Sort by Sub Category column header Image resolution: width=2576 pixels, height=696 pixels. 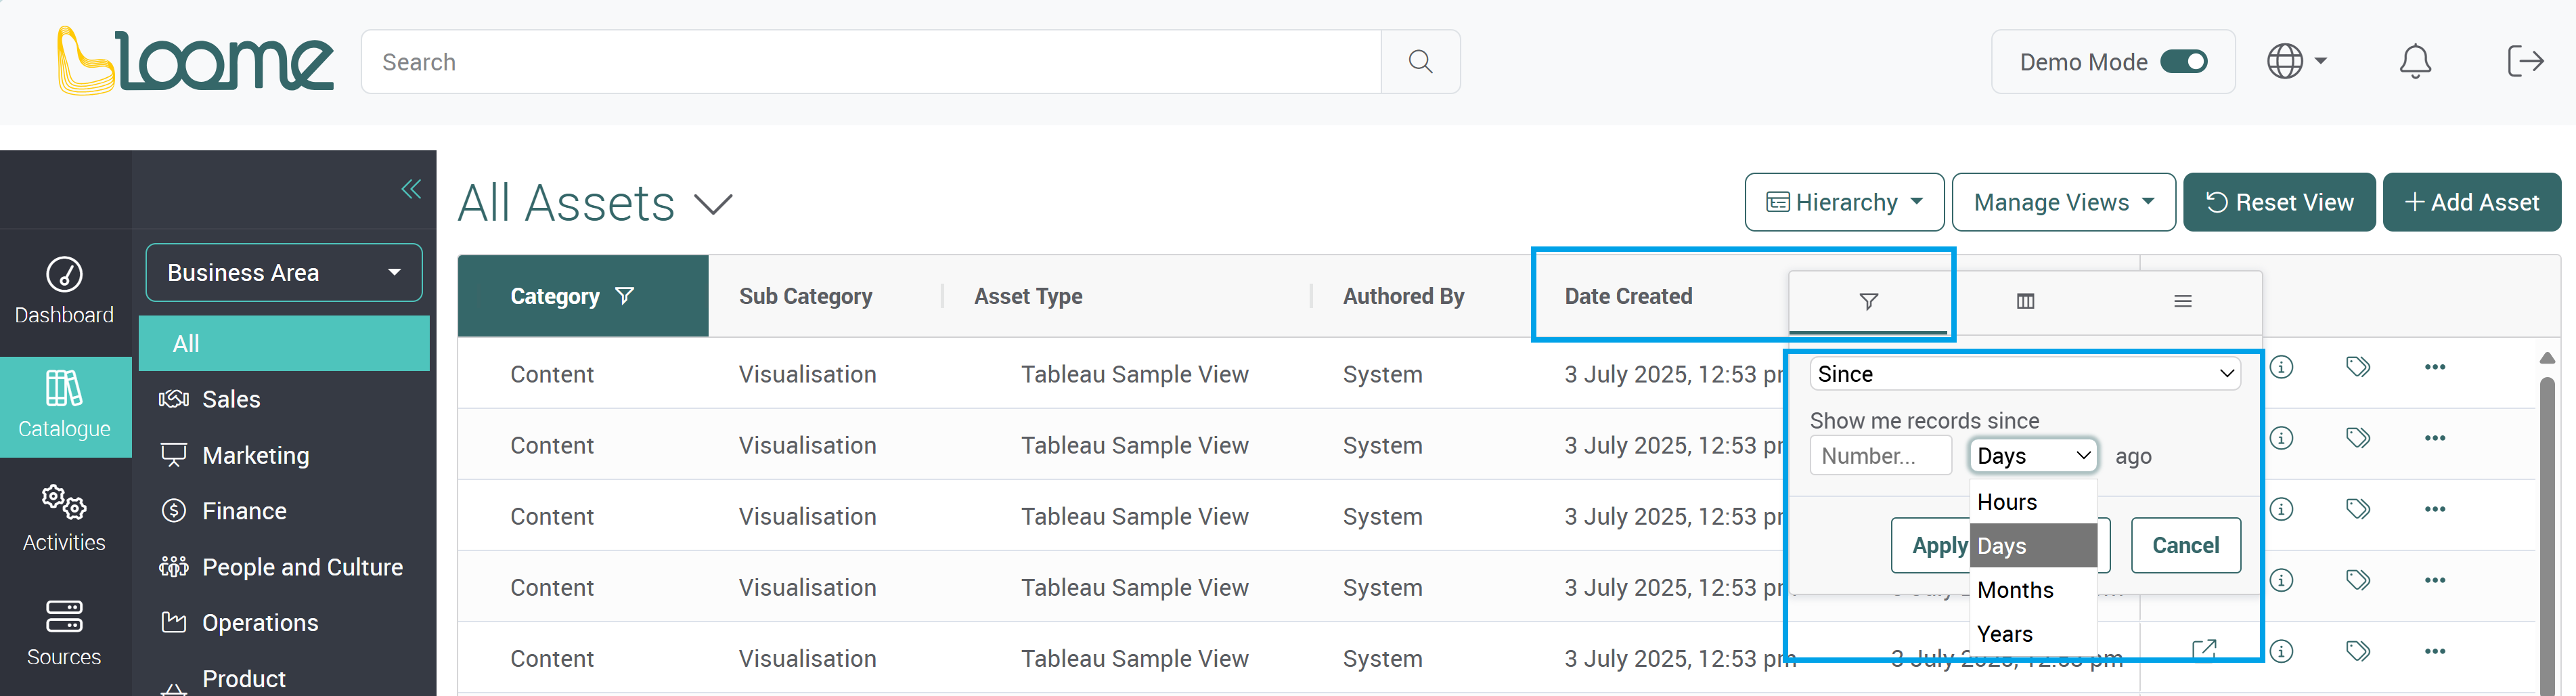(805, 296)
